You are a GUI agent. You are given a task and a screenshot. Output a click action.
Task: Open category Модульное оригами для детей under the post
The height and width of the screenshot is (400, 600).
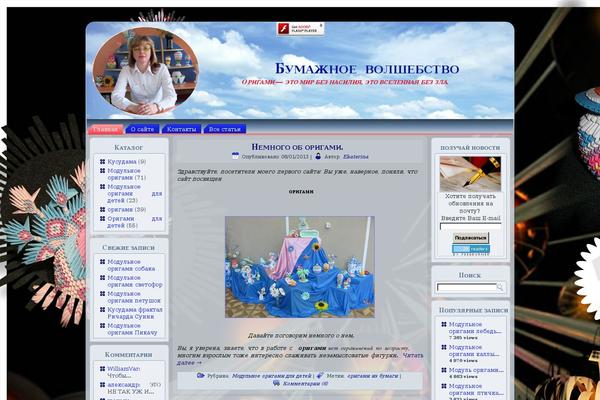[271, 376]
